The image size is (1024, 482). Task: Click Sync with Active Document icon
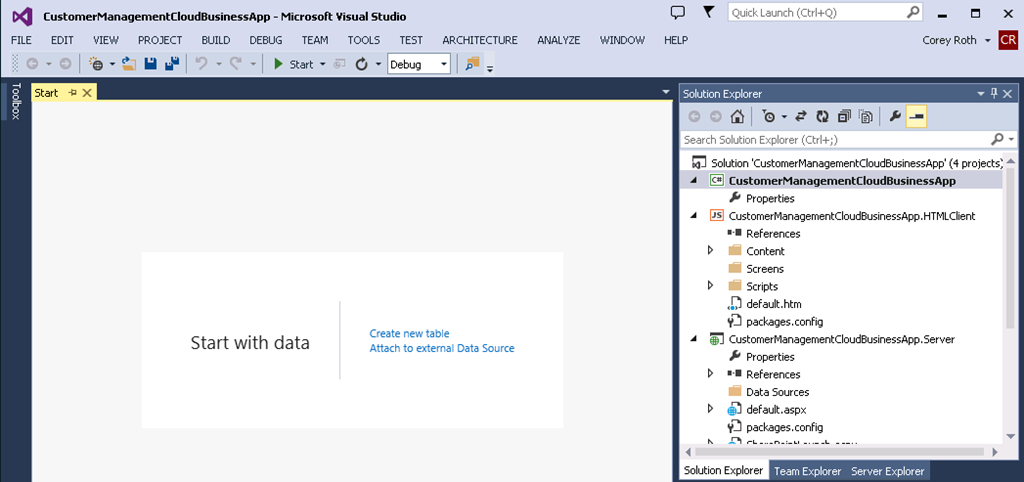pos(801,117)
